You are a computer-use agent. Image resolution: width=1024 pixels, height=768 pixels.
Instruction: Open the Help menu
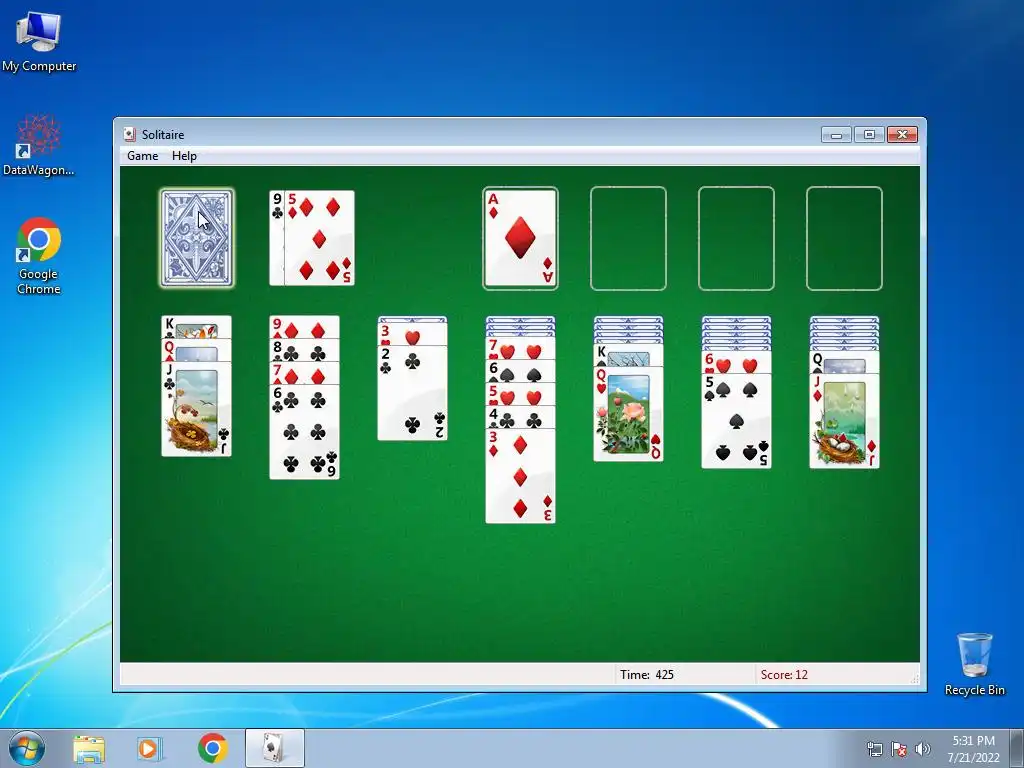click(184, 156)
